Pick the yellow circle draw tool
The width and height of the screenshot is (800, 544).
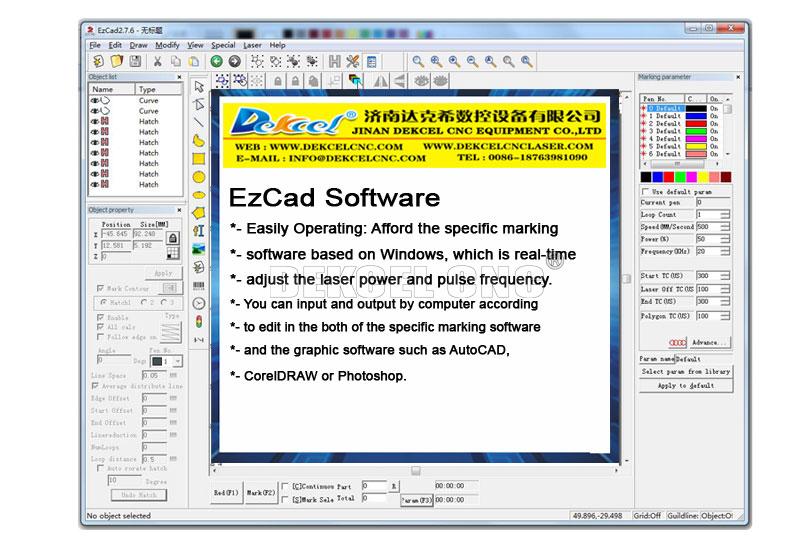(x=199, y=176)
